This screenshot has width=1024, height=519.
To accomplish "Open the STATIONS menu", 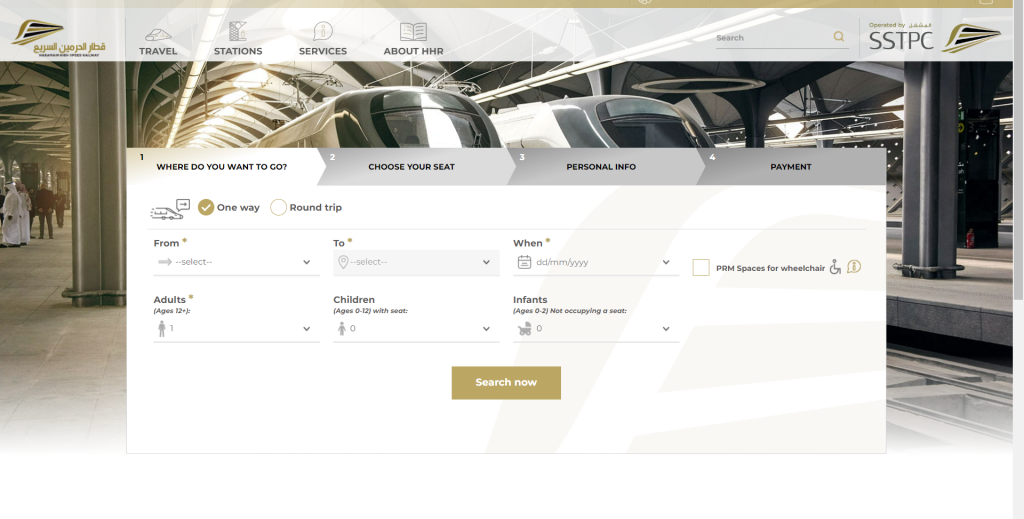I will pyautogui.click(x=238, y=51).
